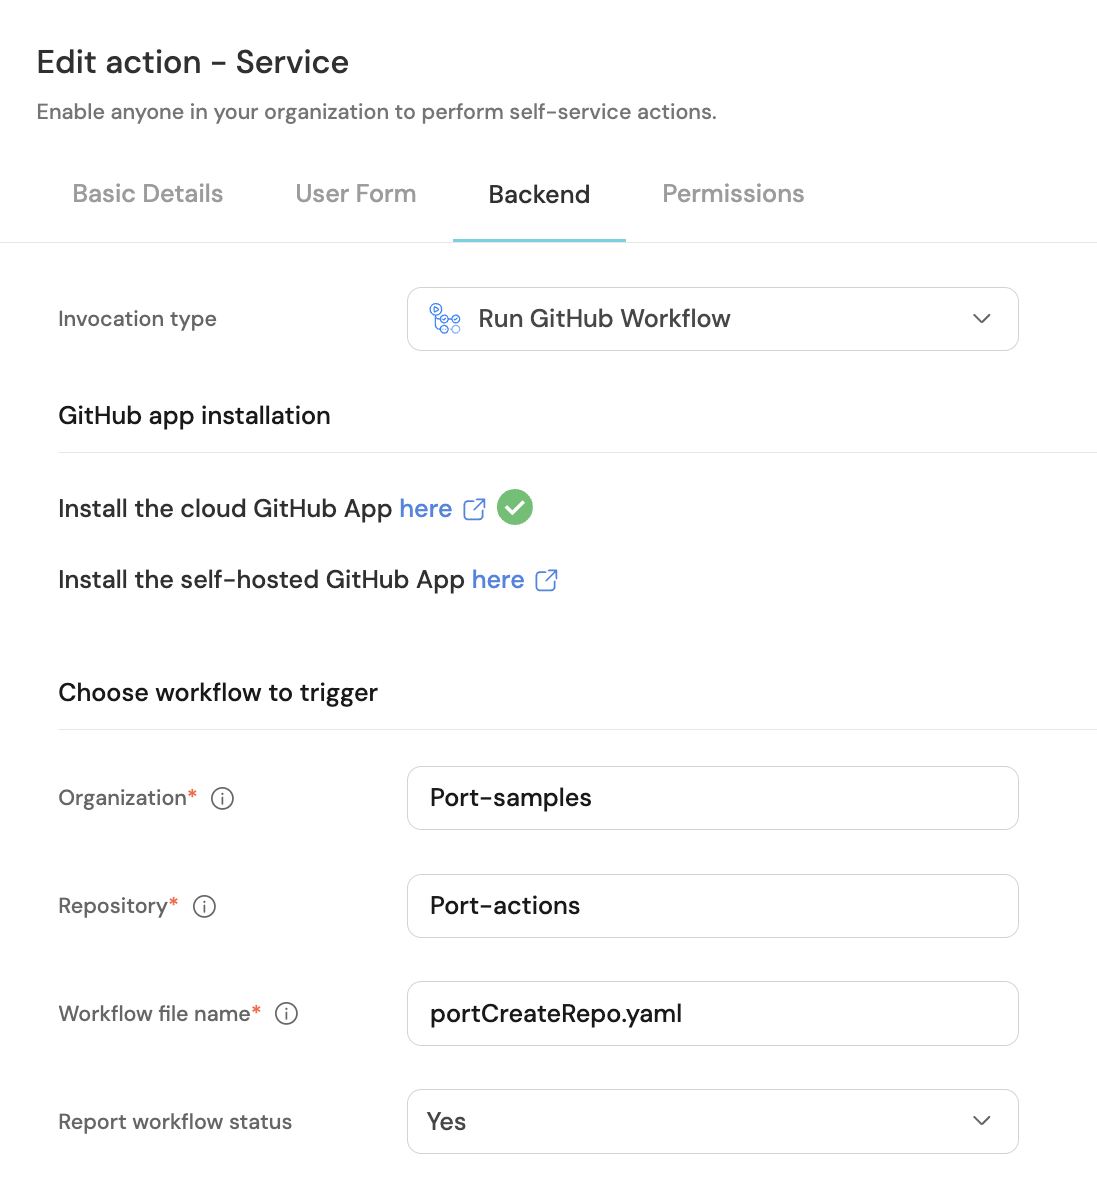The width and height of the screenshot is (1097, 1186).
Task: Switch to the User Form tab
Action: point(356,194)
